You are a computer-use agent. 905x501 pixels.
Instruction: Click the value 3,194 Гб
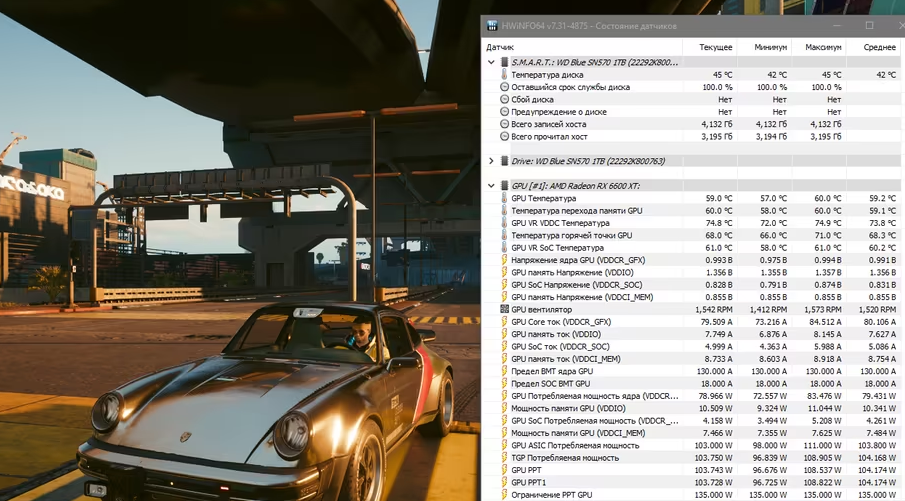(x=771, y=137)
